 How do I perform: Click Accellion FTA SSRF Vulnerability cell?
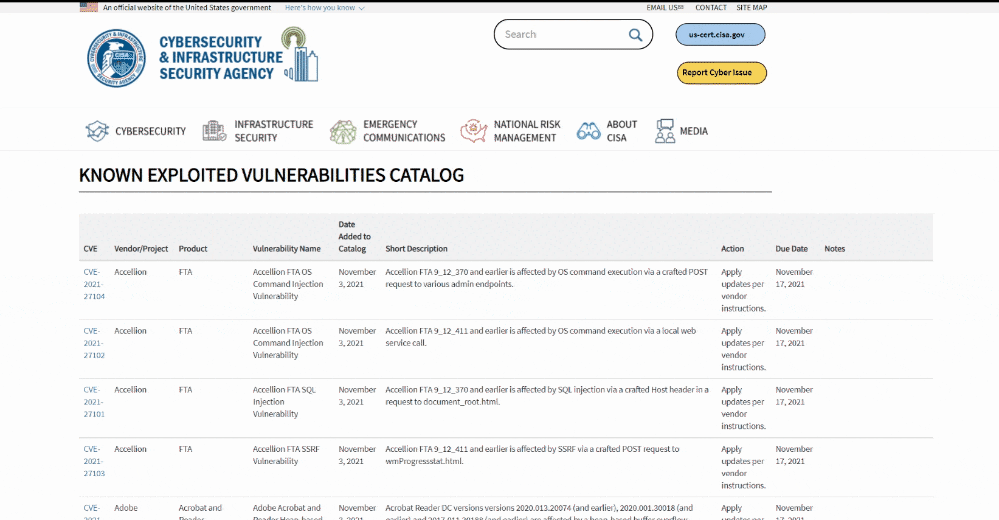pyautogui.click(x=285, y=455)
